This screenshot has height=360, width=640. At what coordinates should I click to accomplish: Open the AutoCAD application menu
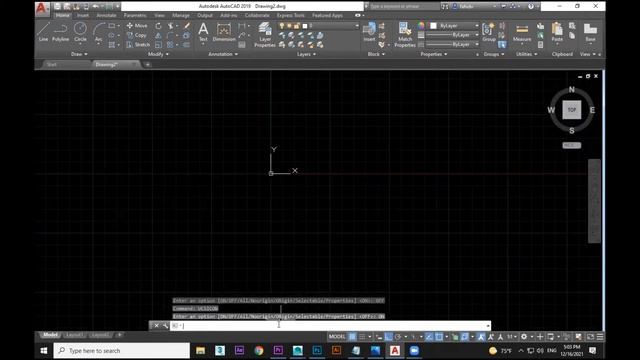pyautogui.click(x=42, y=8)
